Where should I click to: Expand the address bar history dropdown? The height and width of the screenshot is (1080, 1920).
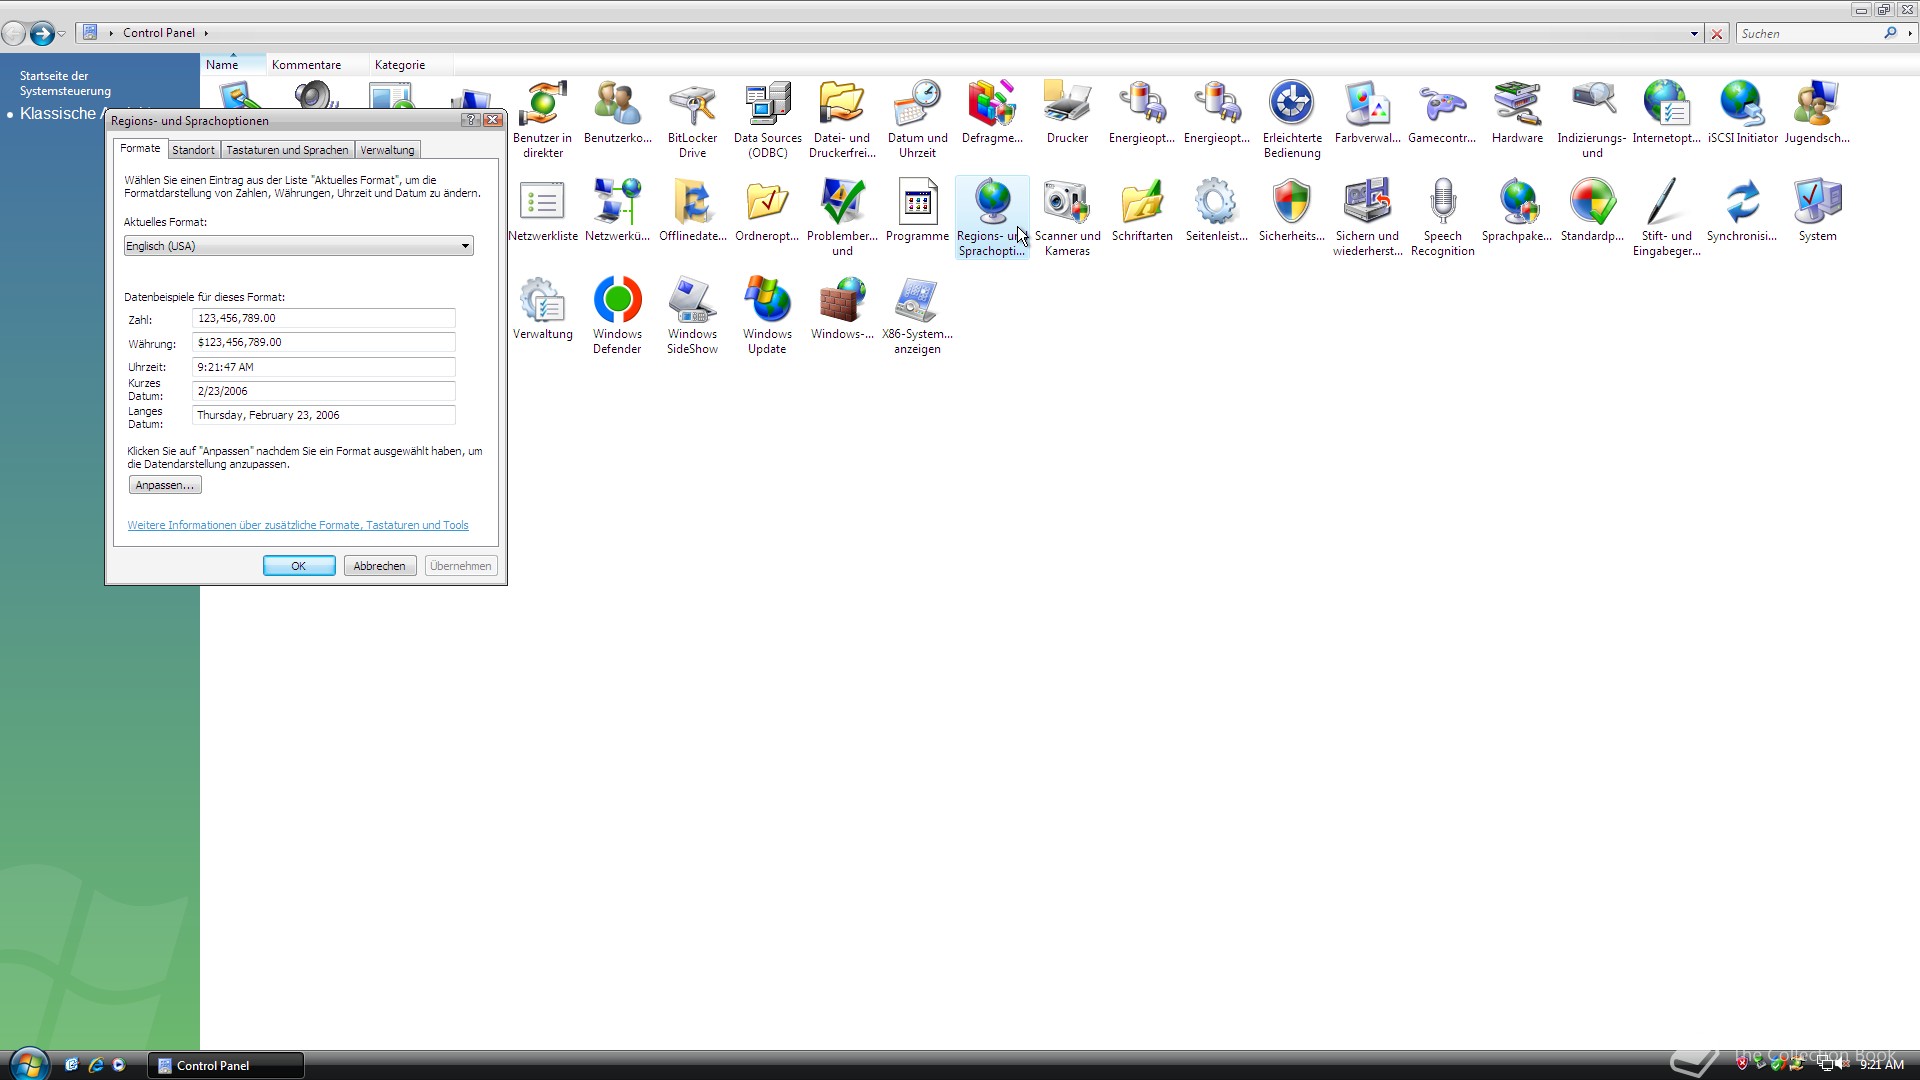tap(1694, 34)
